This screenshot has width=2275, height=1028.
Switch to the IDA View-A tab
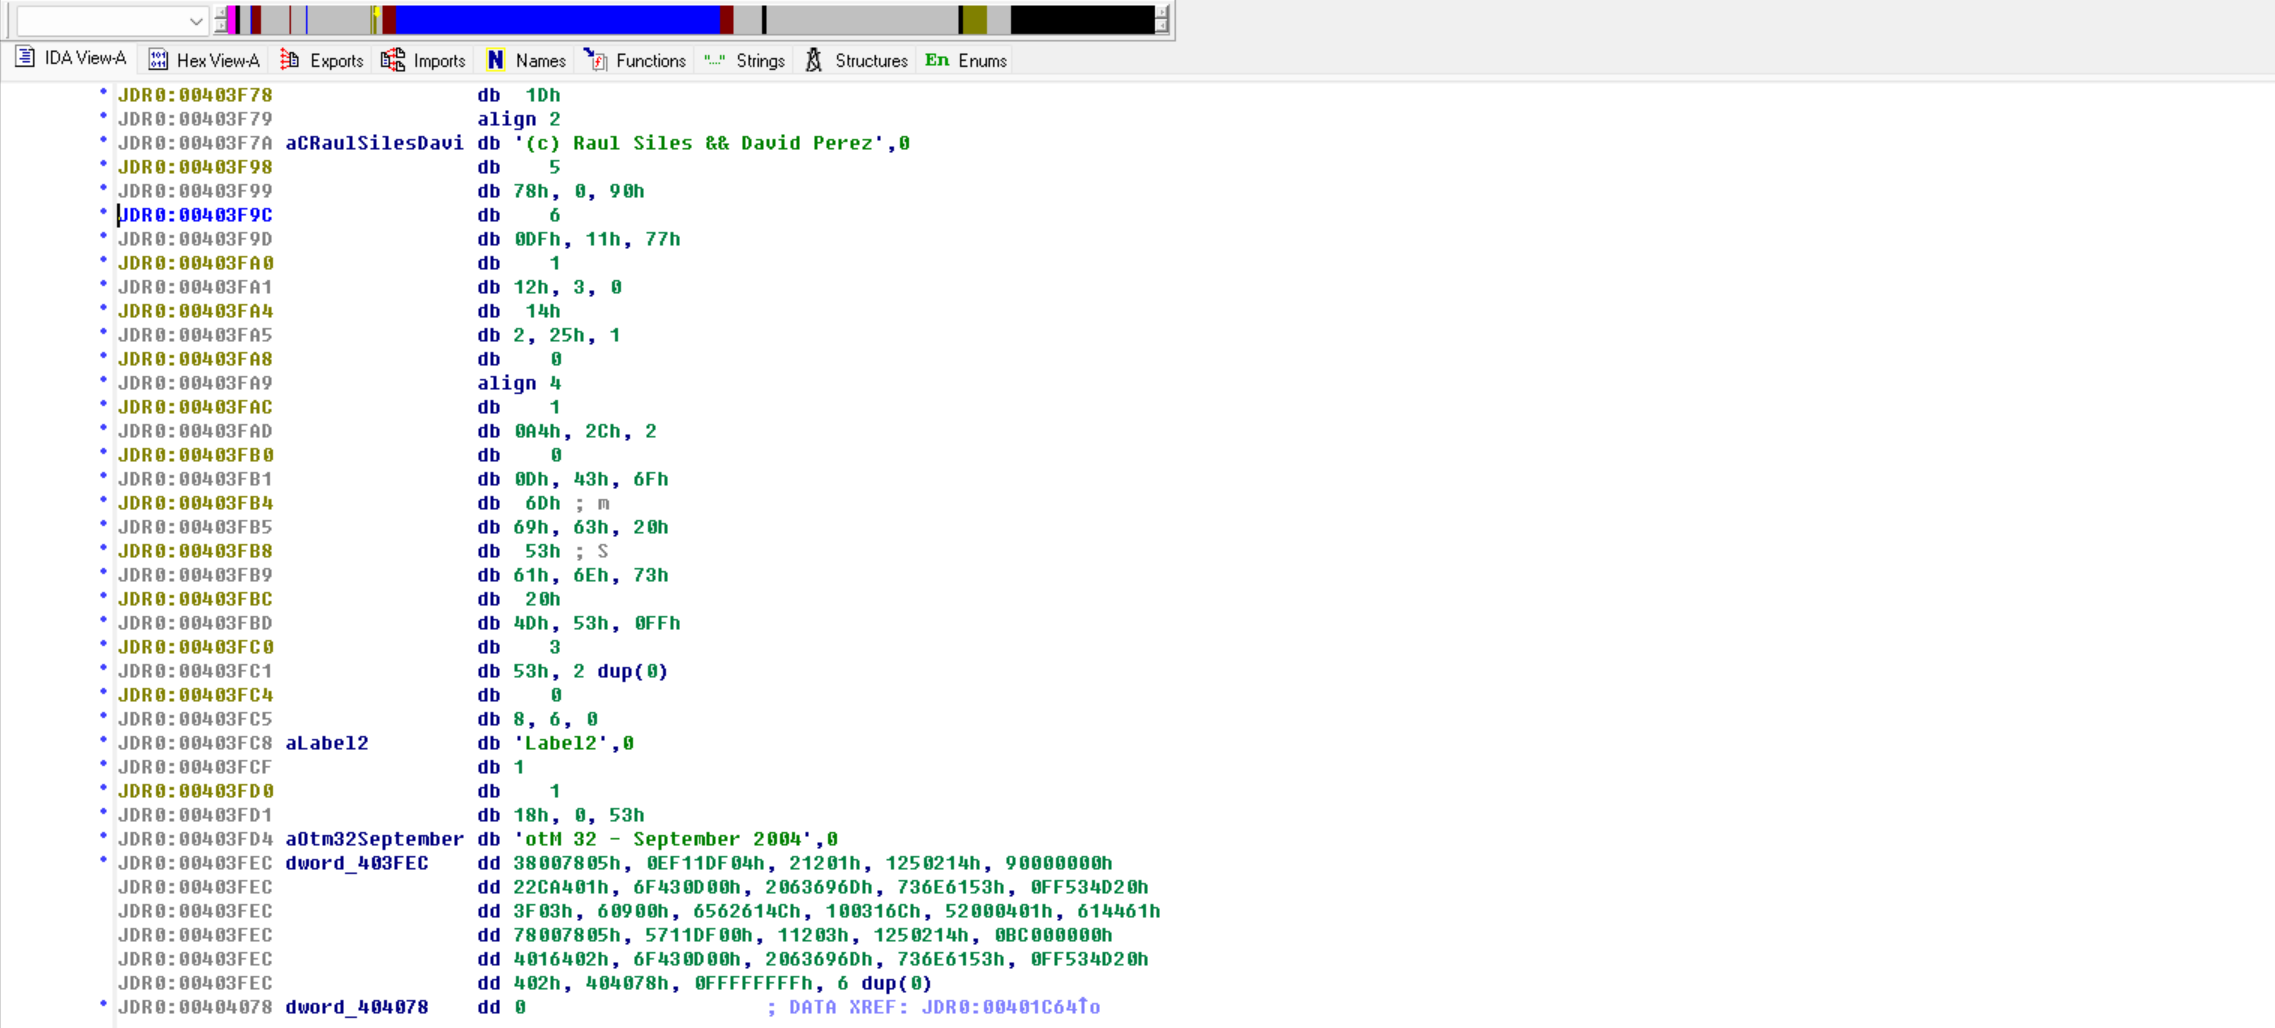click(71, 59)
